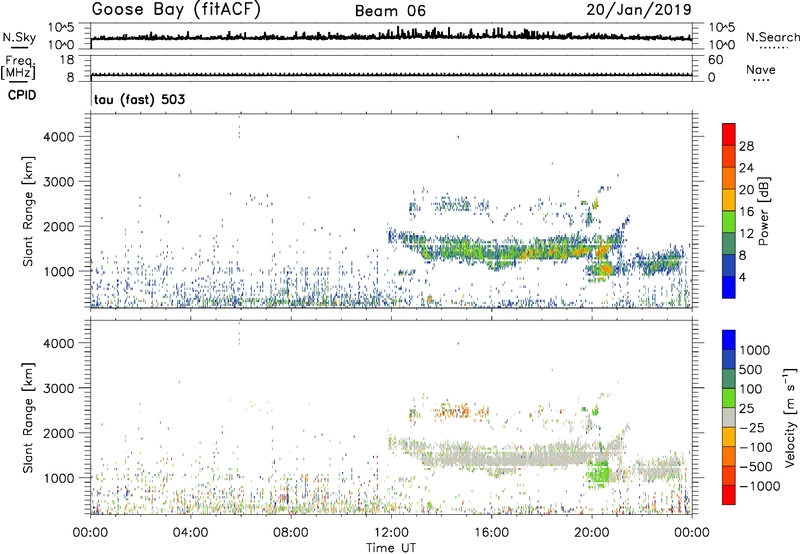Screen dimensions: 800x554
Task: Pick velocity segment between 100 and 500
Action: click(x=729, y=379)
